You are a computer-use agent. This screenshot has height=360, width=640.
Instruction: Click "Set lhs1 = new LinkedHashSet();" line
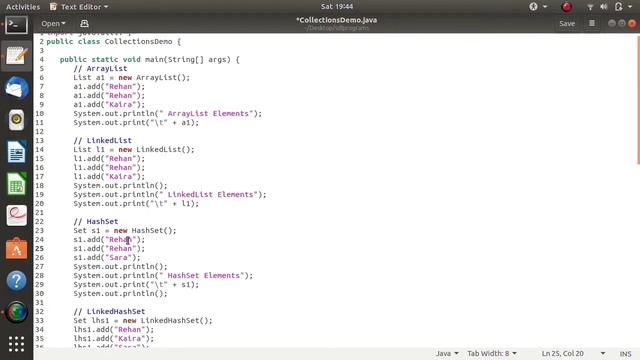click(143, 320)
